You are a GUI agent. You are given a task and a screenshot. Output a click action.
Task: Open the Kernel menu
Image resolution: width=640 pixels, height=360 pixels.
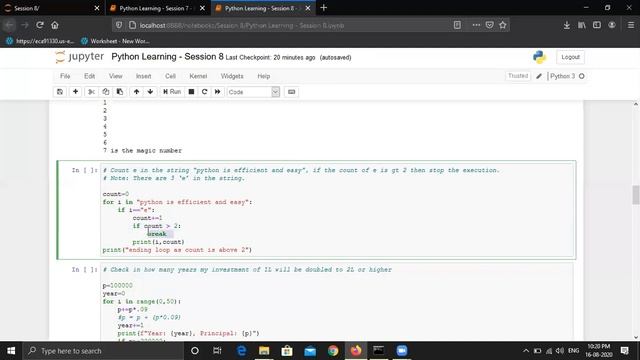pyautogui.click(x=198, y=76)
